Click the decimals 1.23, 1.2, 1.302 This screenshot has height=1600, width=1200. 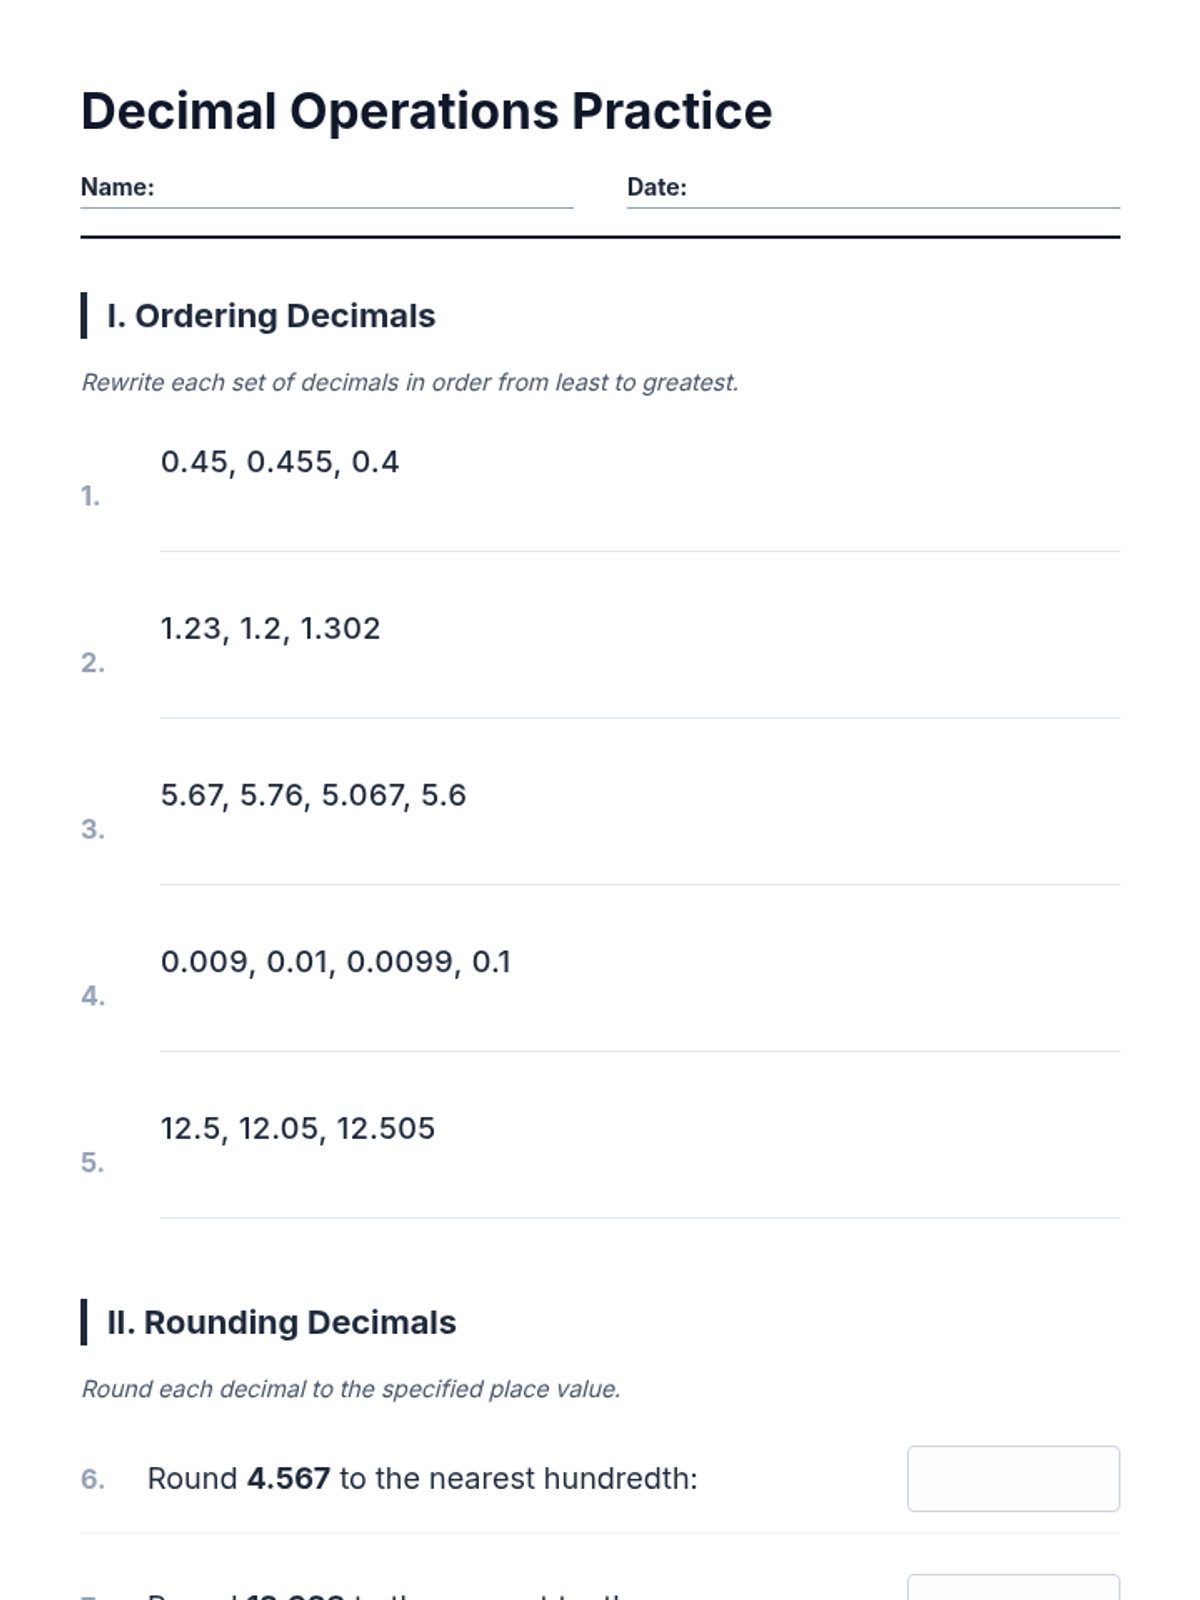point(270,629)
